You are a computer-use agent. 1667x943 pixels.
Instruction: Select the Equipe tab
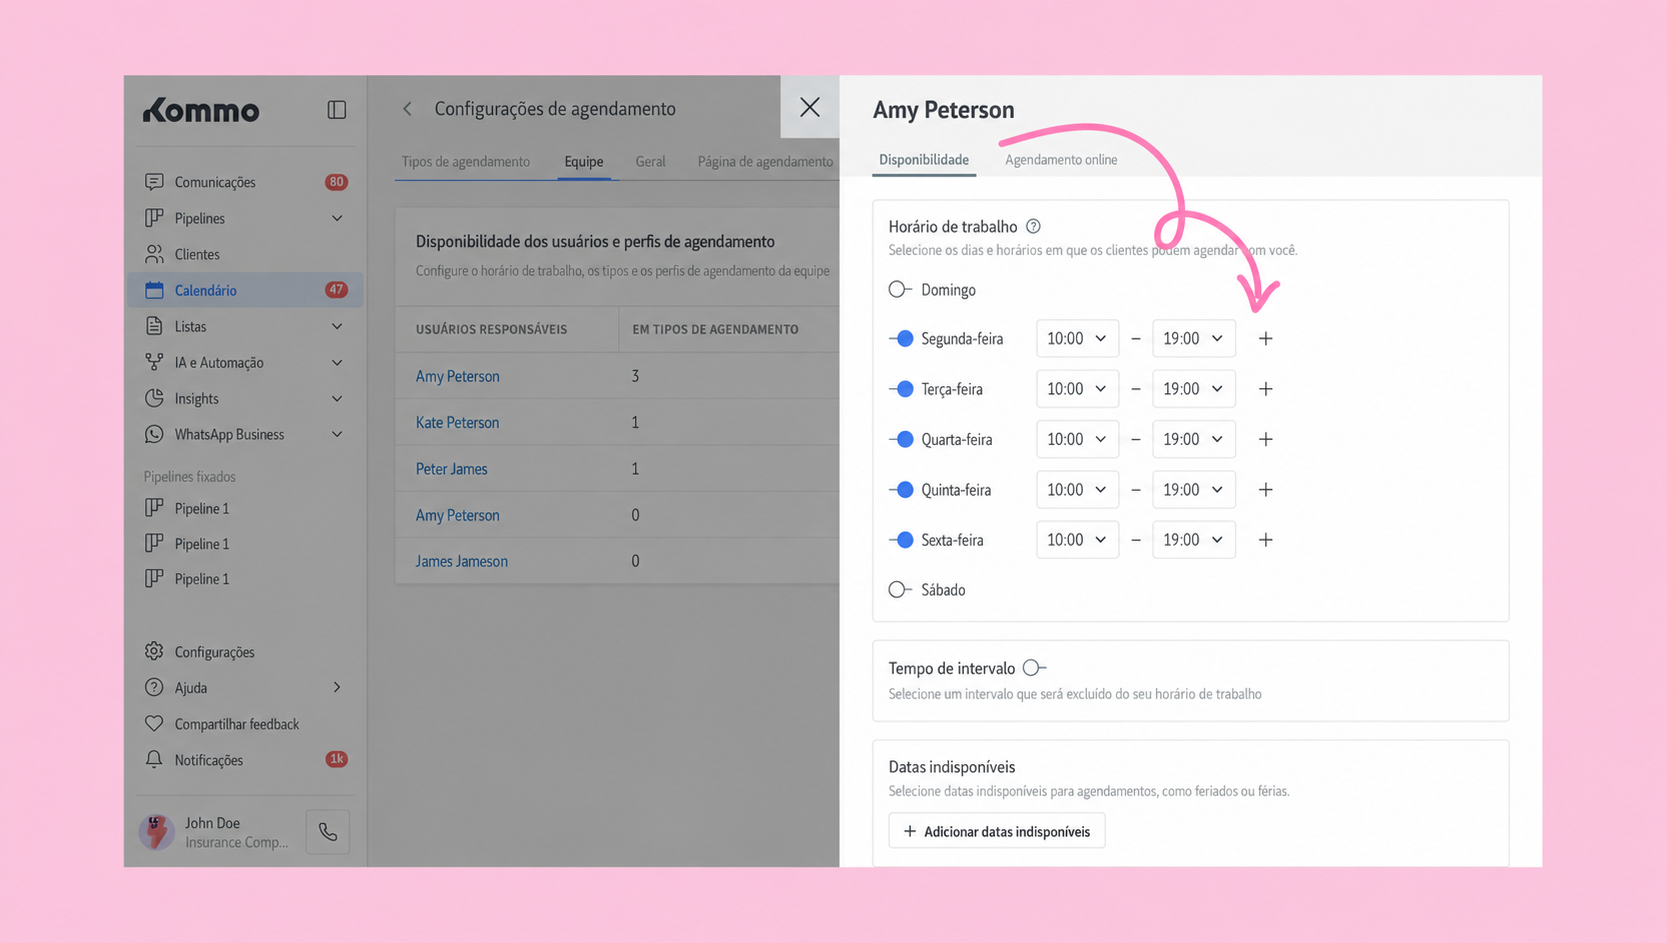click(584, 161)
